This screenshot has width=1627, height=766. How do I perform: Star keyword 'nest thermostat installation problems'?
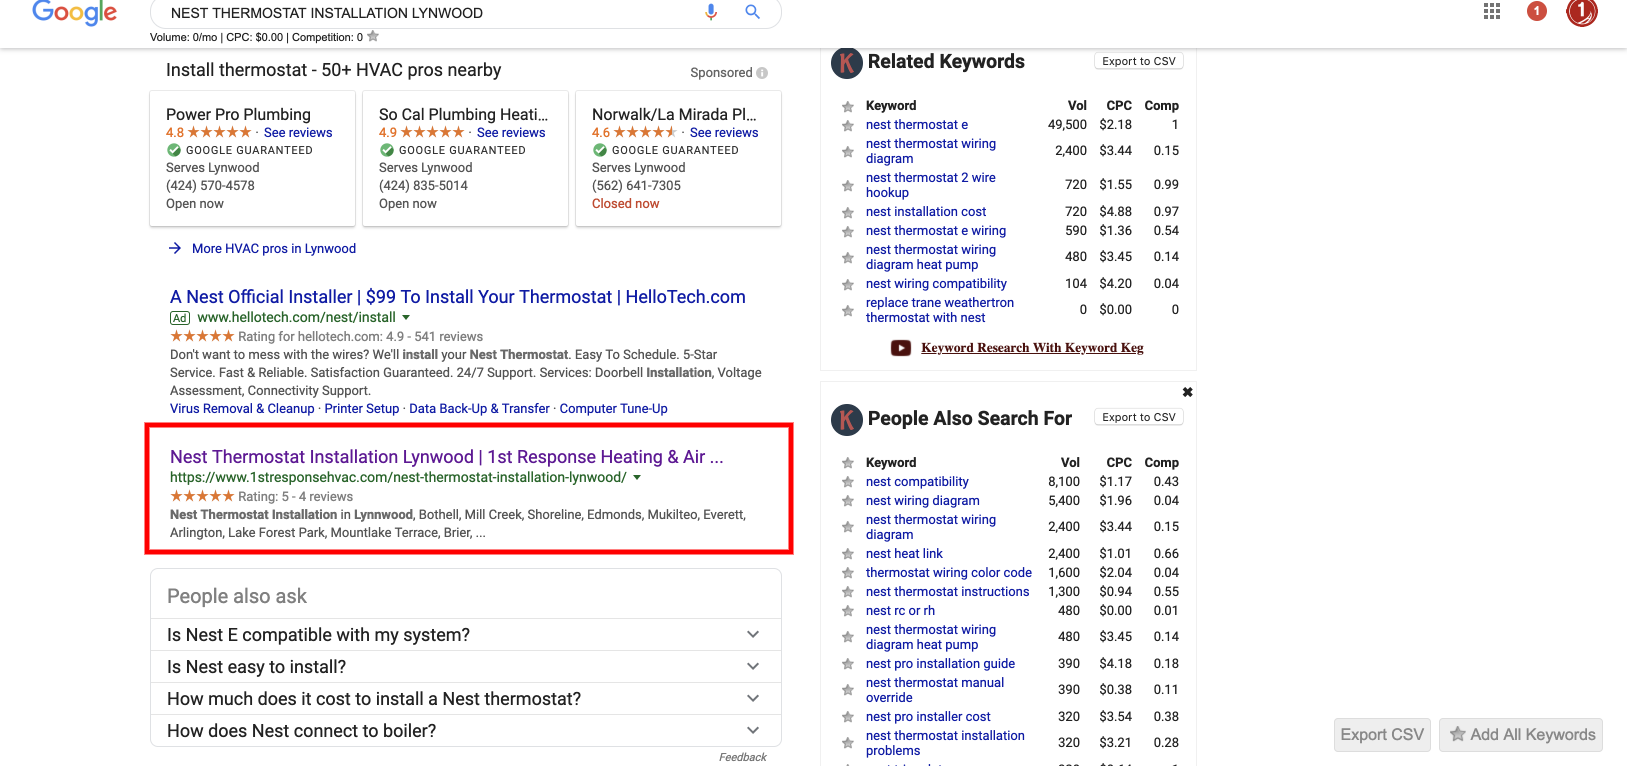pyautogui.click(x=848, y=744)
